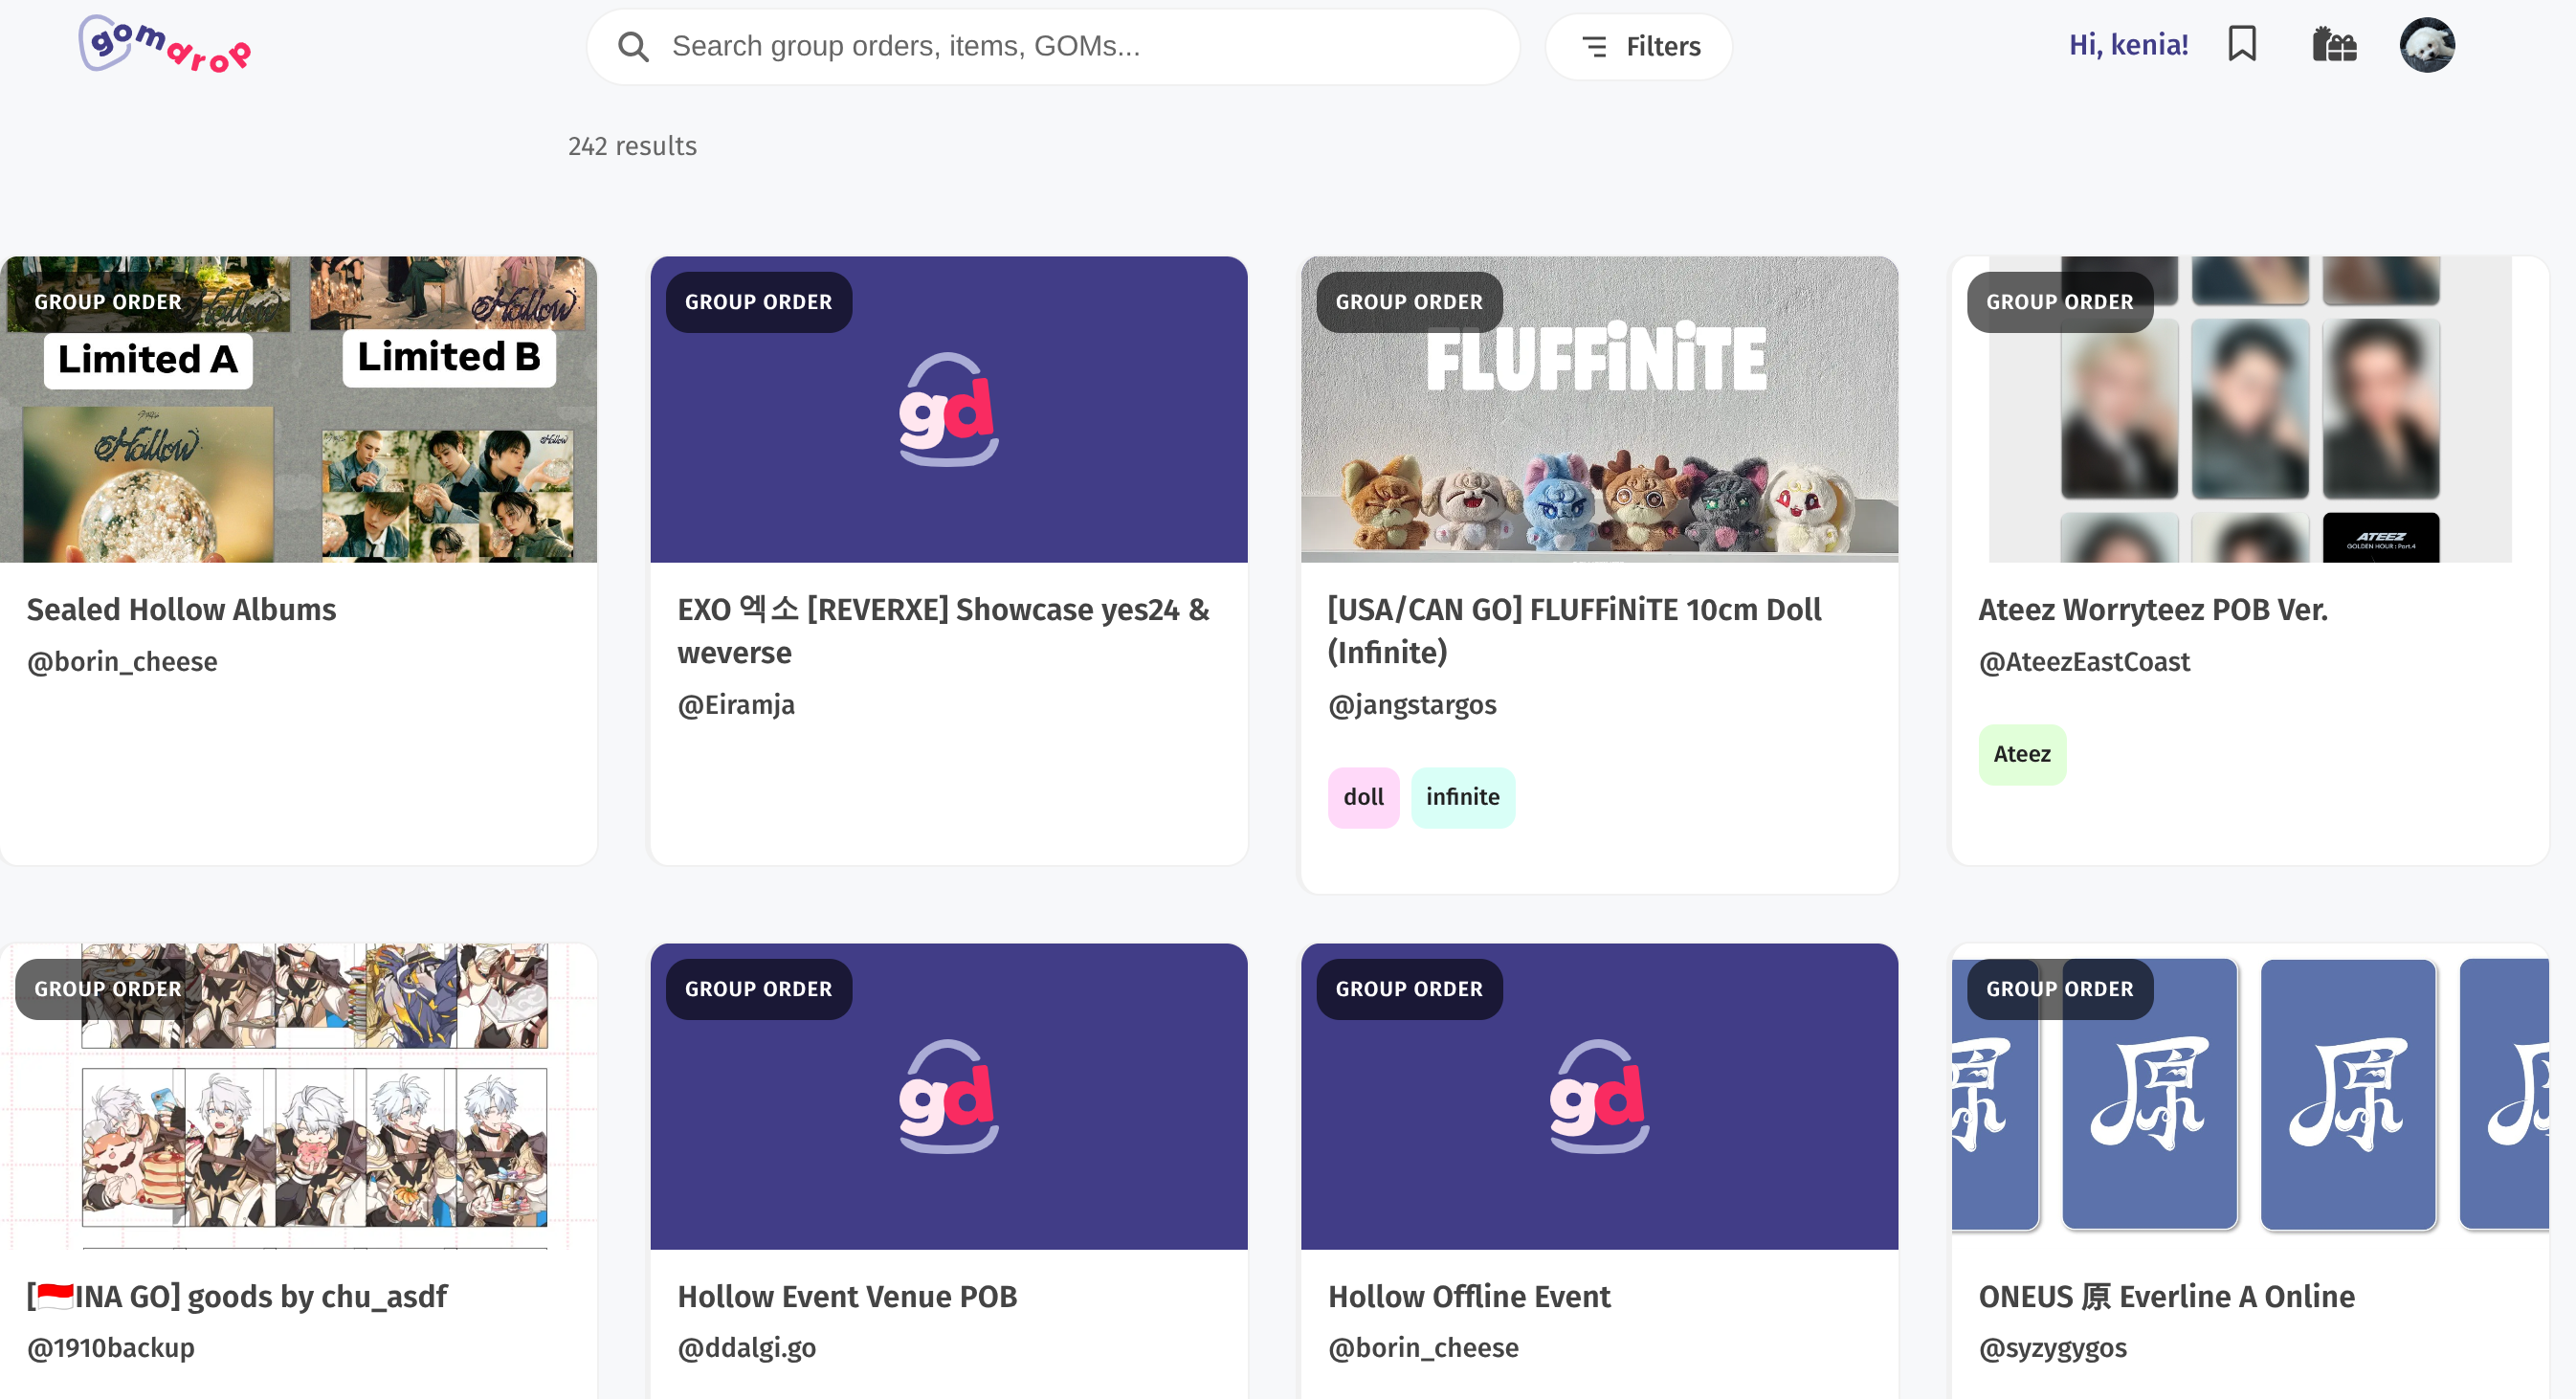Image resolution: width=2576 pixels, height=1399 pixels.
Task: Open the Hollow Offline Event placeholder image
Action: 1598,1096
